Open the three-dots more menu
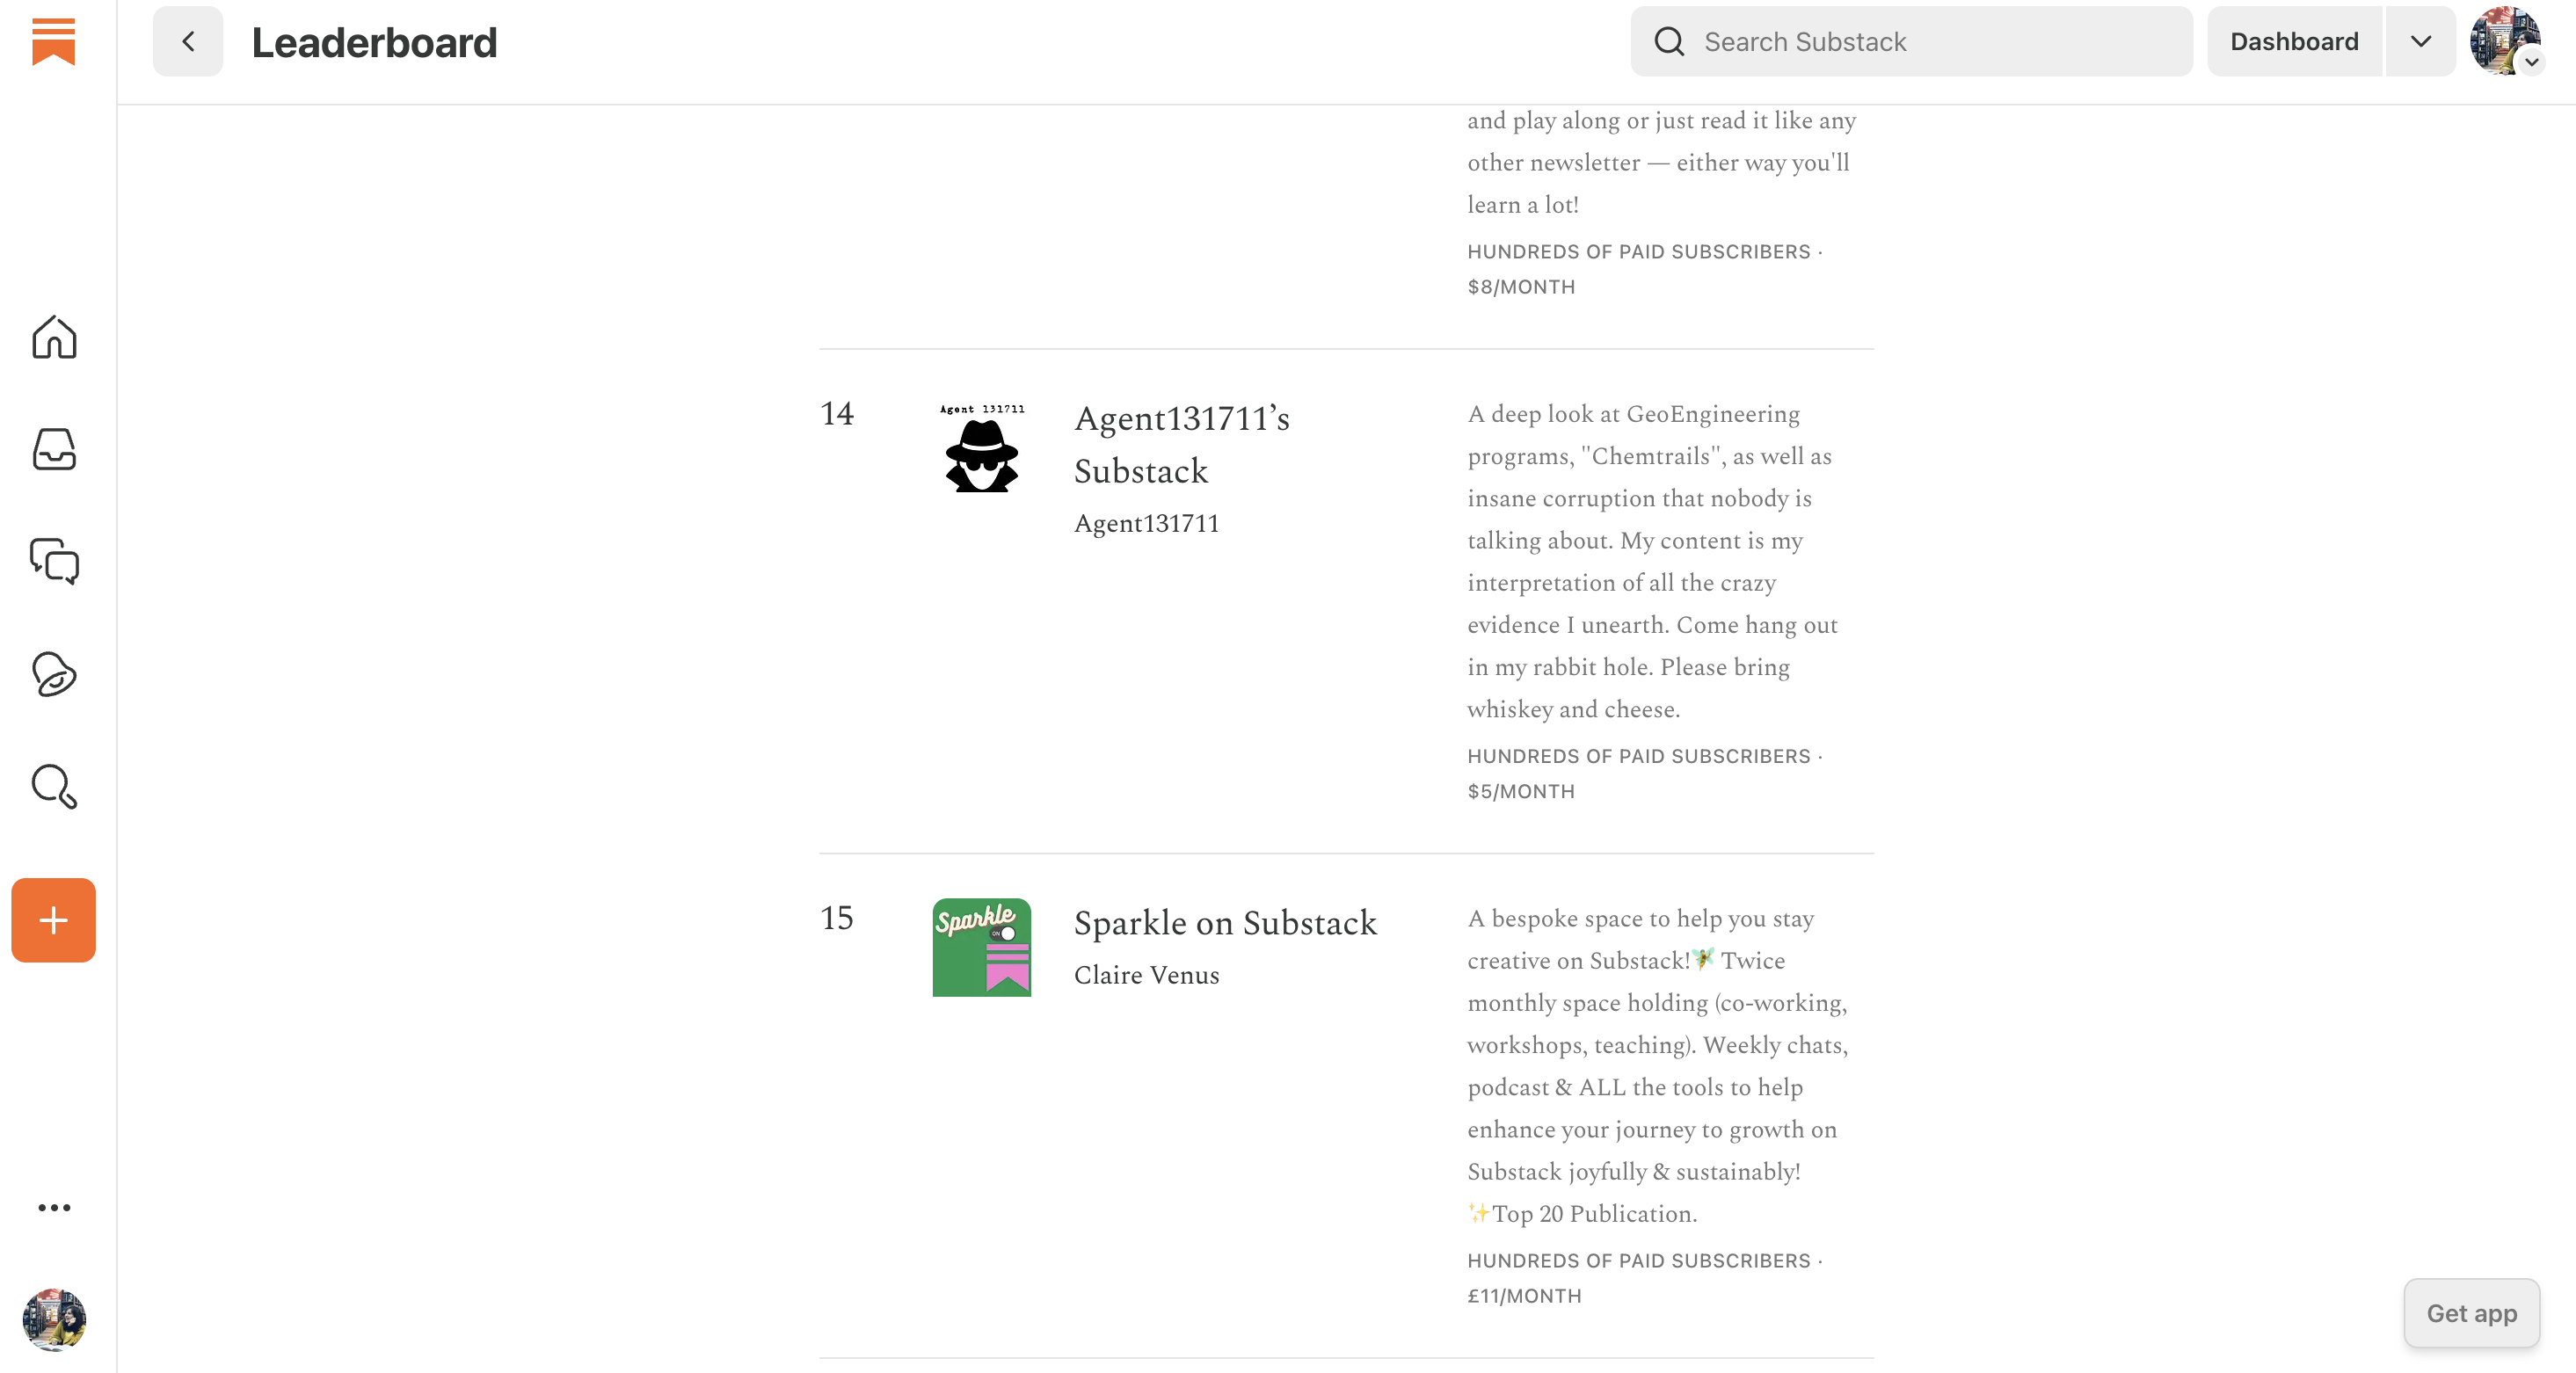This screenshot has width=2576, height=1373. 54,1207
